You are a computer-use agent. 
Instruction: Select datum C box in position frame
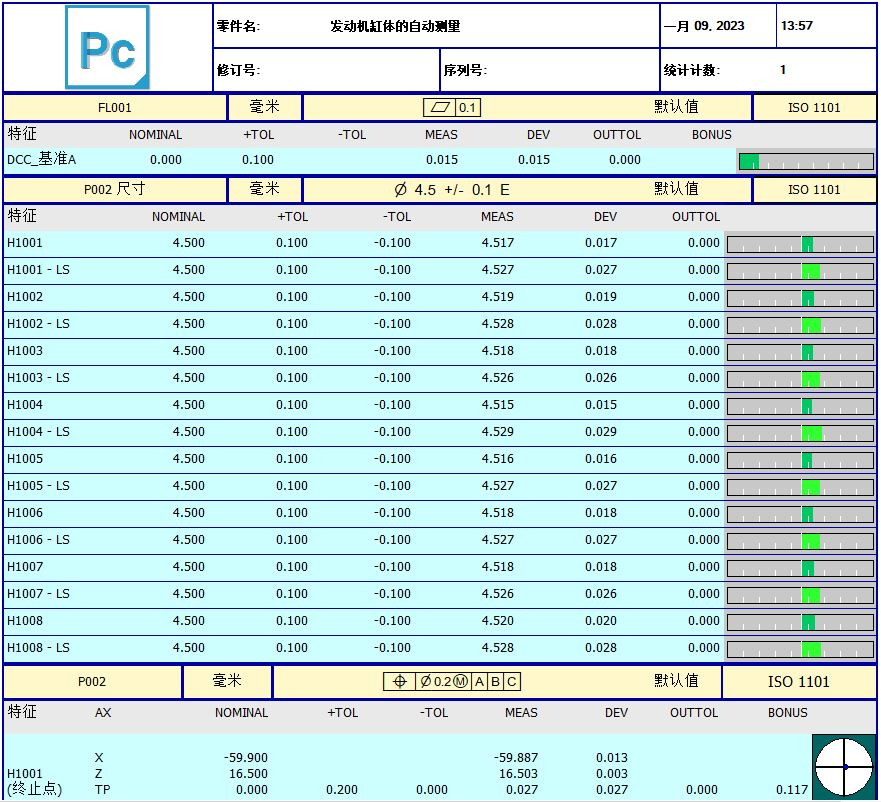click(511, 682)
